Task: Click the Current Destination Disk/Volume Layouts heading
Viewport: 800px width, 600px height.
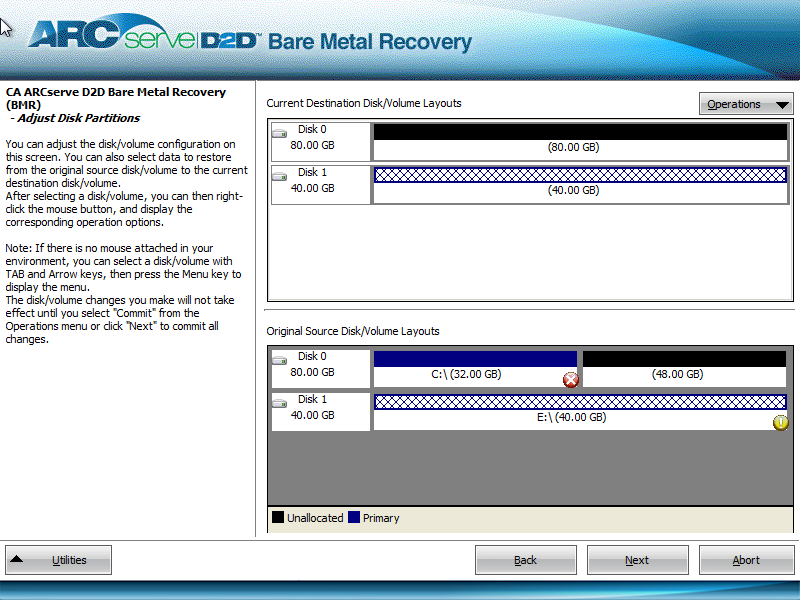Action: [364, 103]
